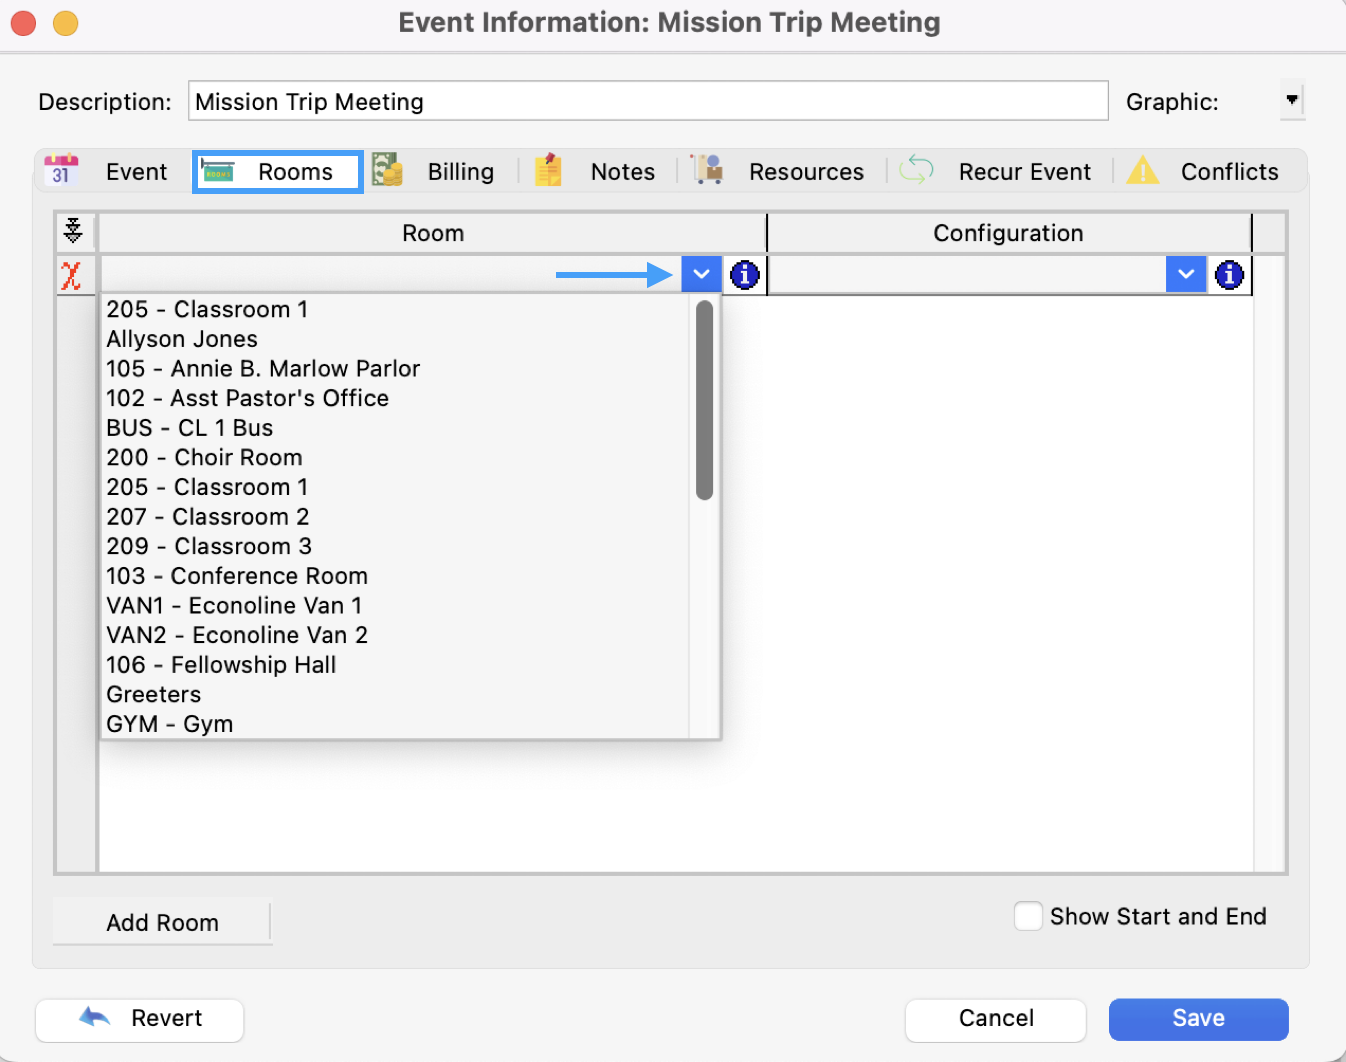Click the Conflicts warning triangle icon

1142,171
